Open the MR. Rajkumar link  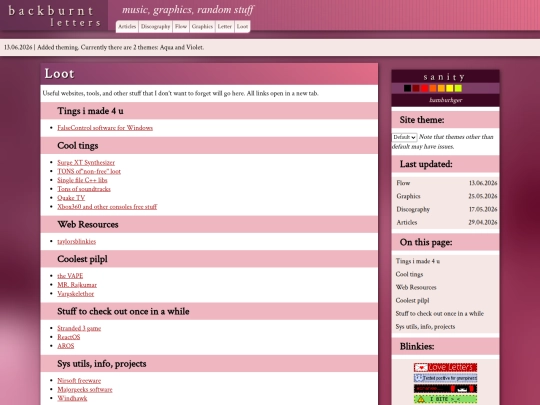point(77,285)
